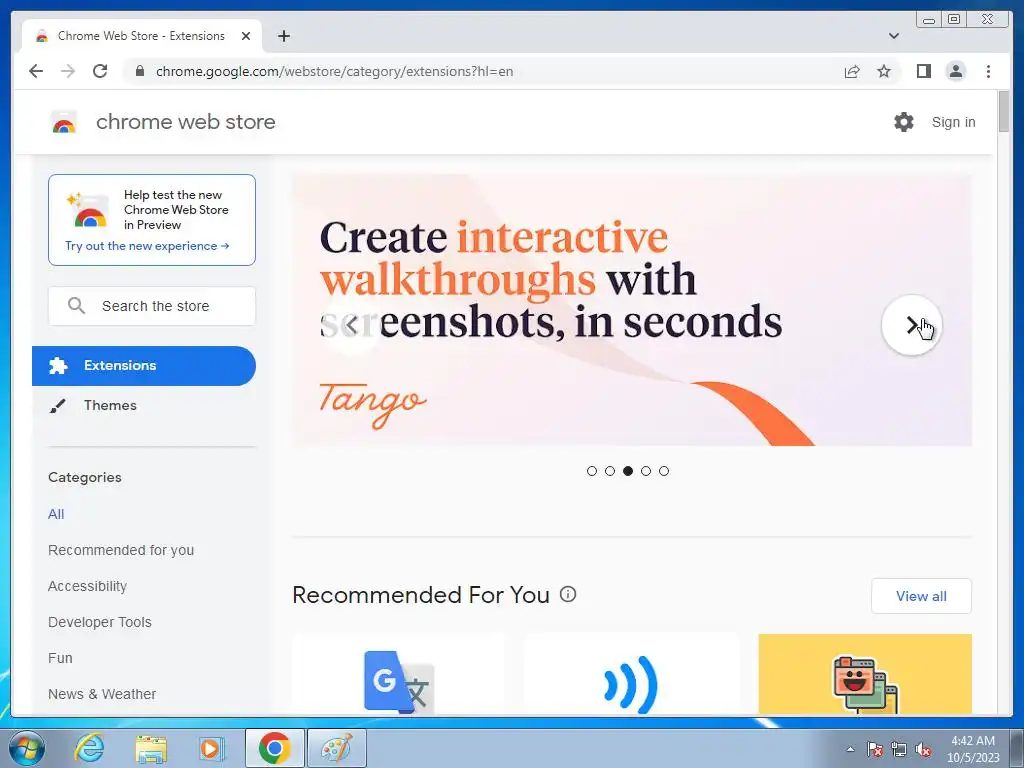Show hidden system tray icons
Viewport: 1024px width, 768px height.
coord(850,749)
